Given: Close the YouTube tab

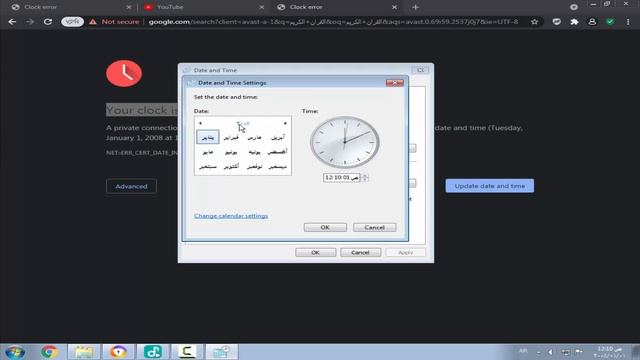Looking at the screenshot, I should (262, 7).
